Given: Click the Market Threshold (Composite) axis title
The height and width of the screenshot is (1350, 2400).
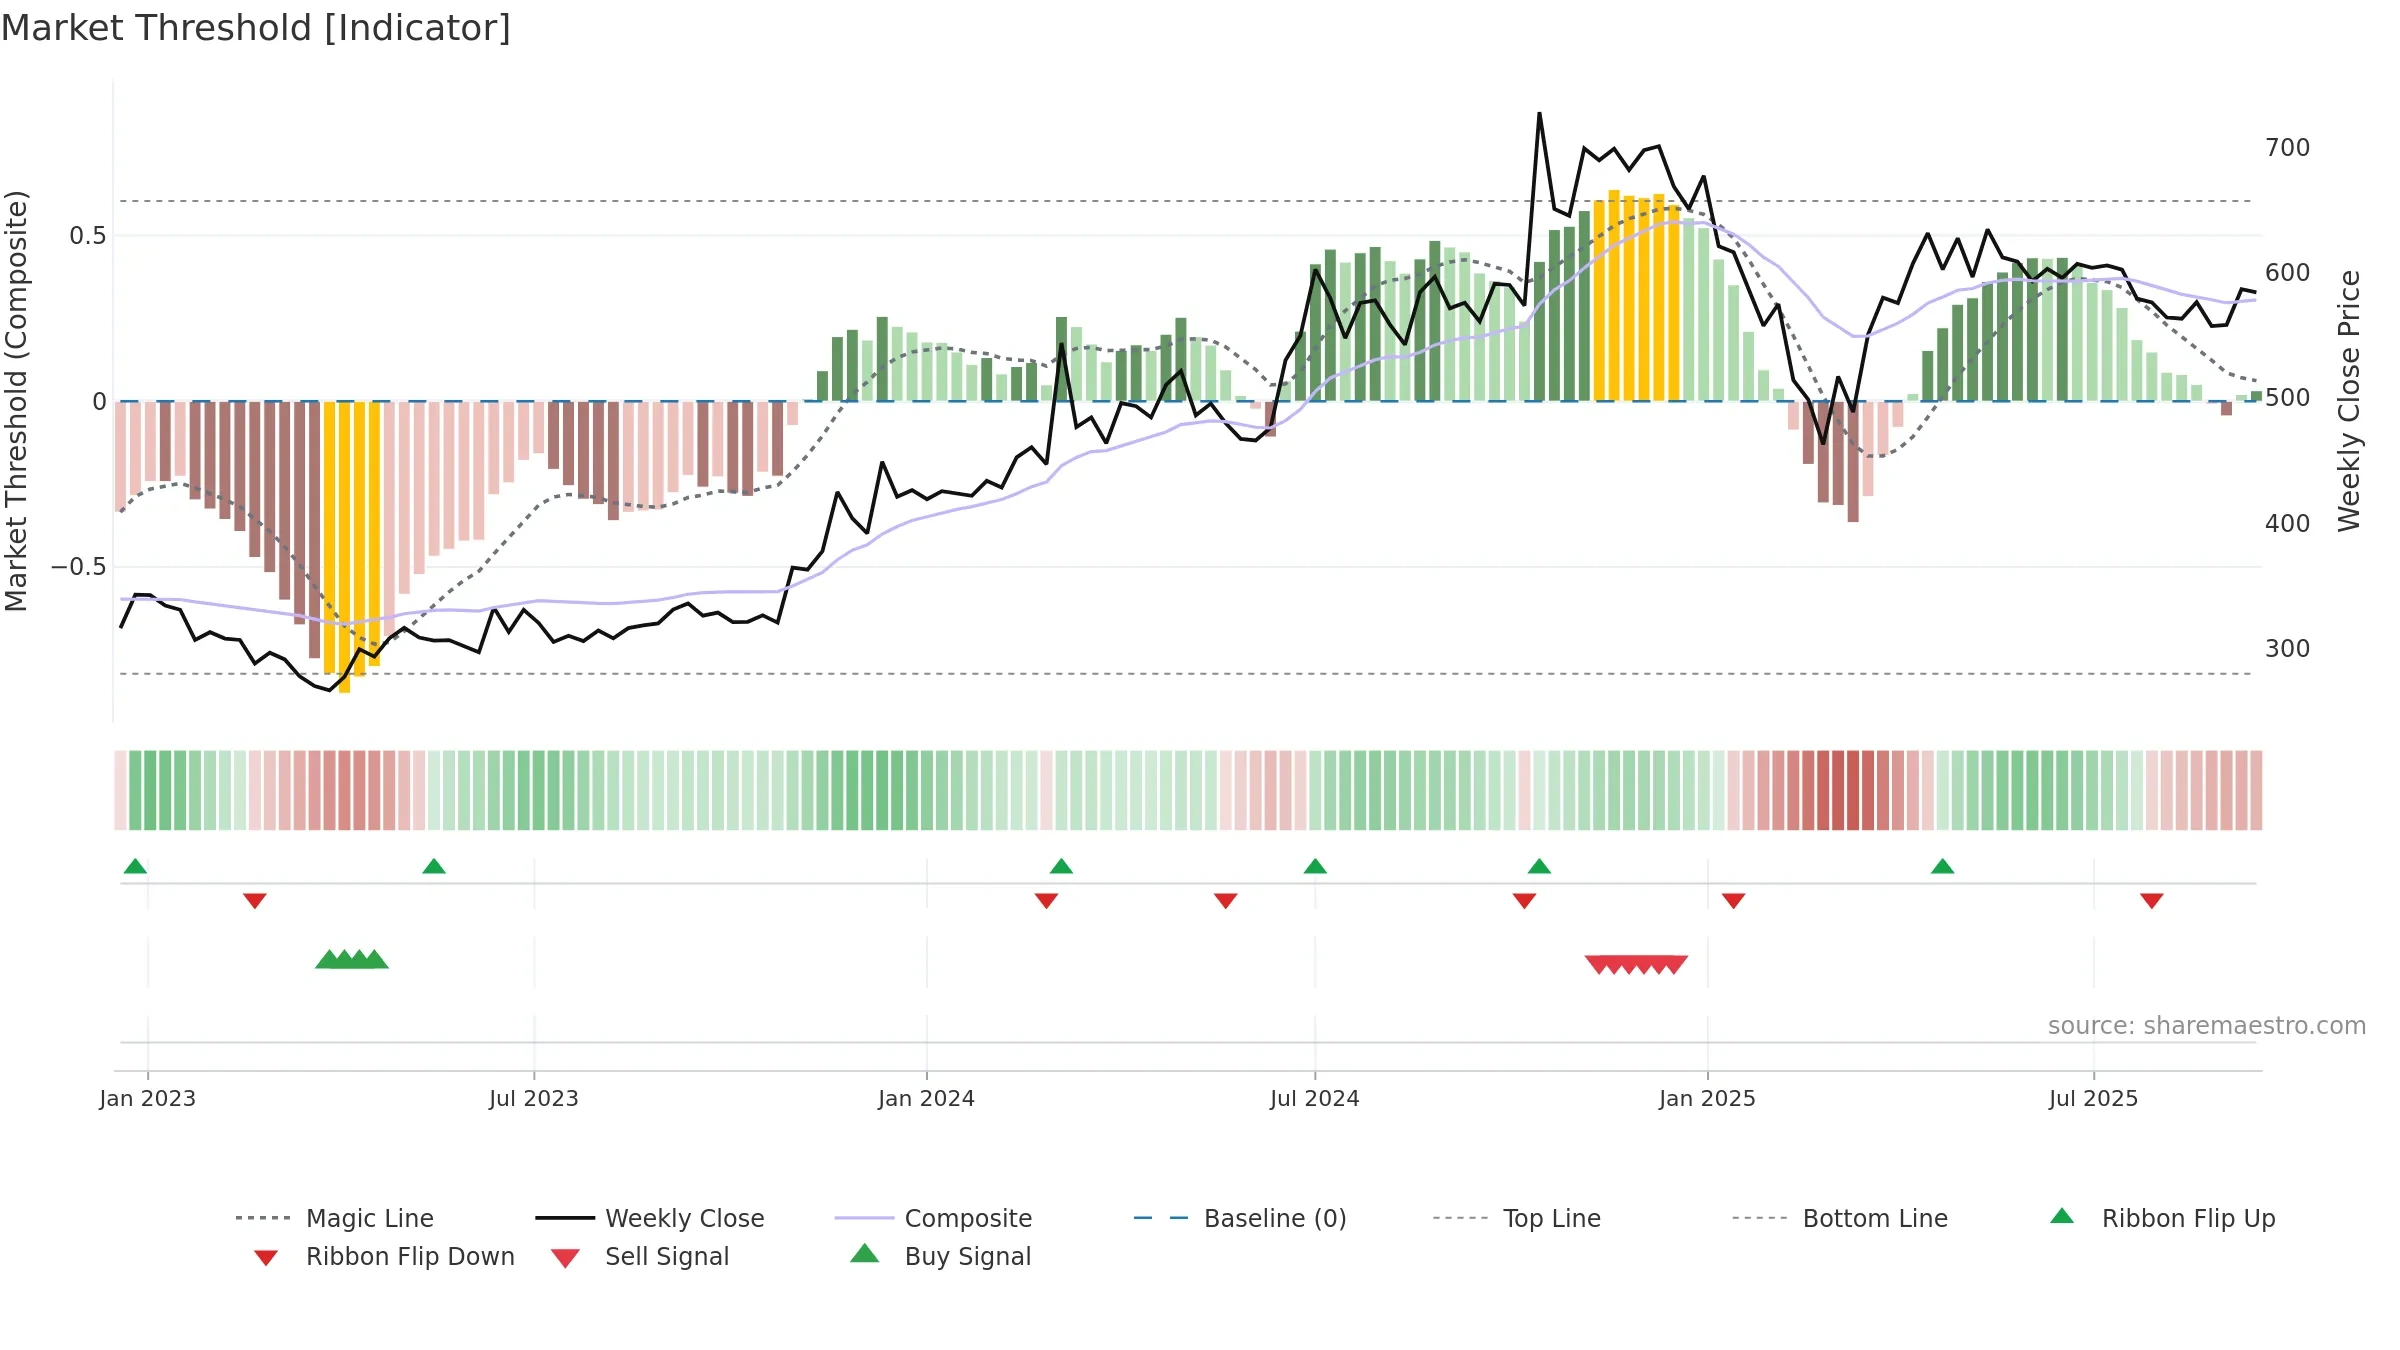Looking at the screenshot, I should pos(16,400).
